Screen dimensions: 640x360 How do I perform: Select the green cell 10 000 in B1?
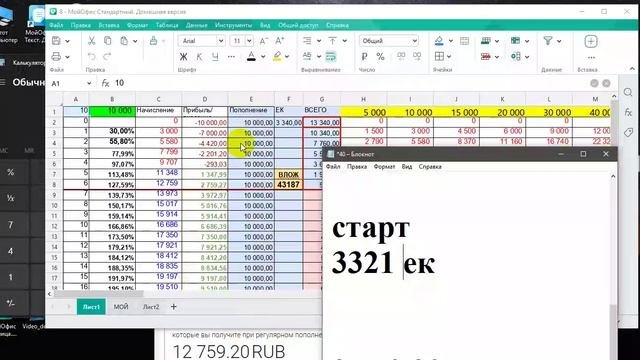[112, 111]
